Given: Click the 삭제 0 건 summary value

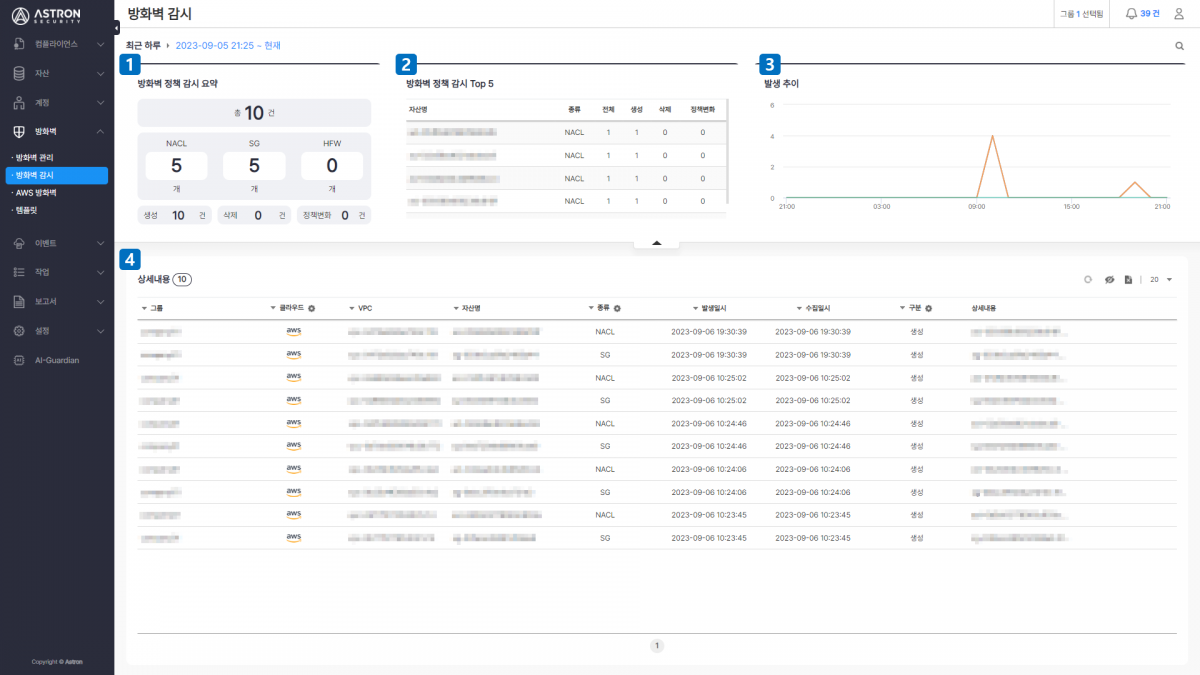Looking at the screenshot, I should click(254, 215).
